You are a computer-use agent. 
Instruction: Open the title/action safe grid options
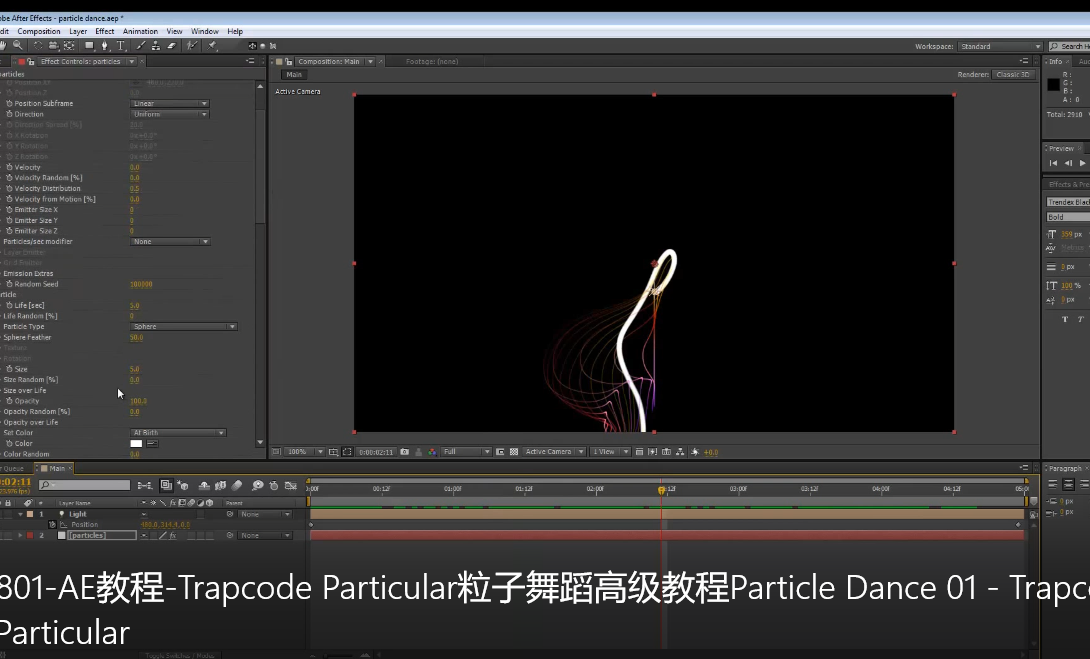point(333,452)
